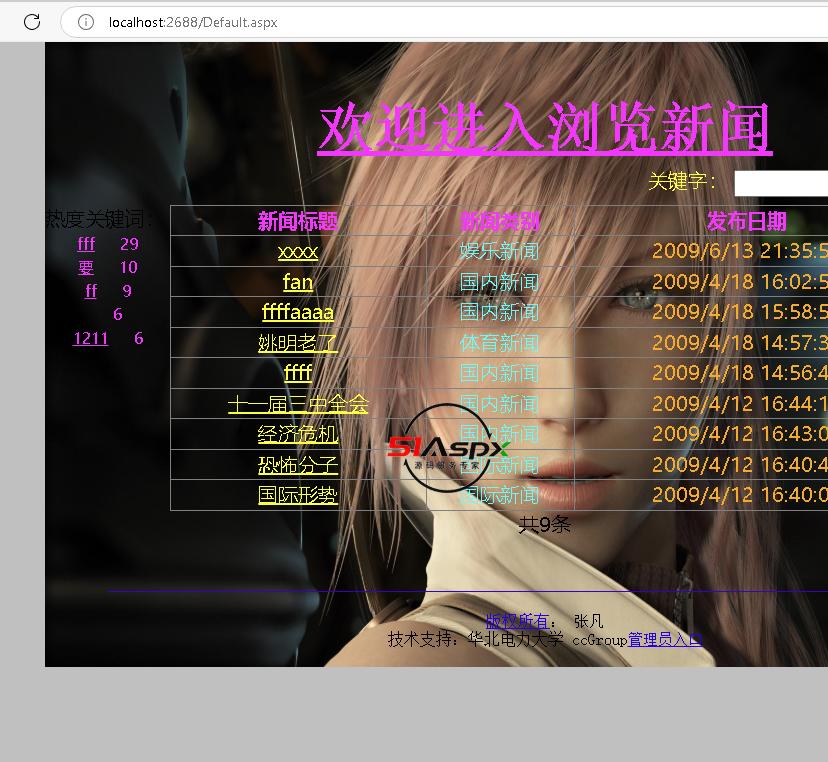Open the news article titled ffffaaaa
This screenshot has width=828, height=762.
click(298, 312)
